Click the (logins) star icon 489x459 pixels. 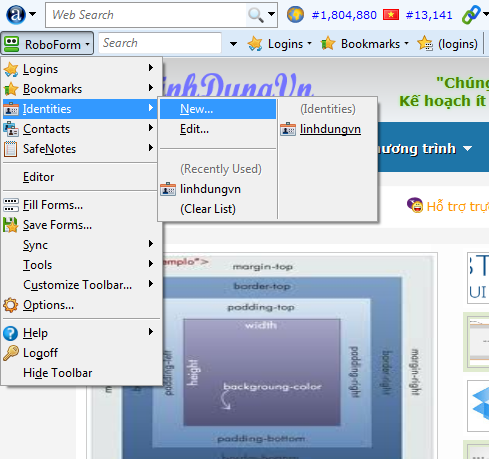[425, 43]
